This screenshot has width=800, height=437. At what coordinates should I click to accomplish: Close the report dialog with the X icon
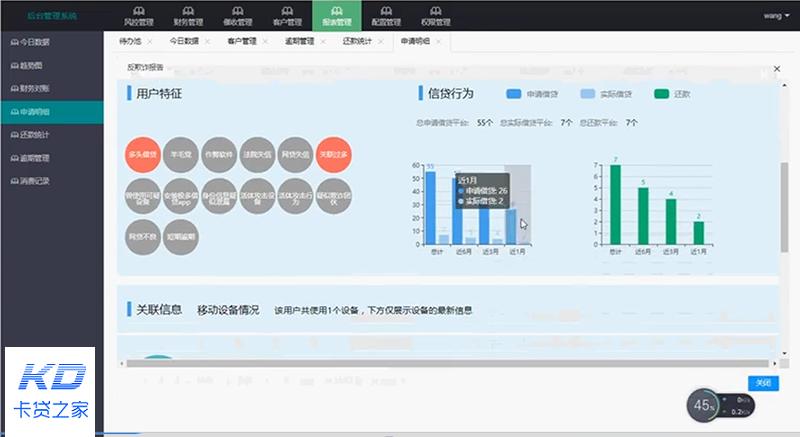click(777, 69)
